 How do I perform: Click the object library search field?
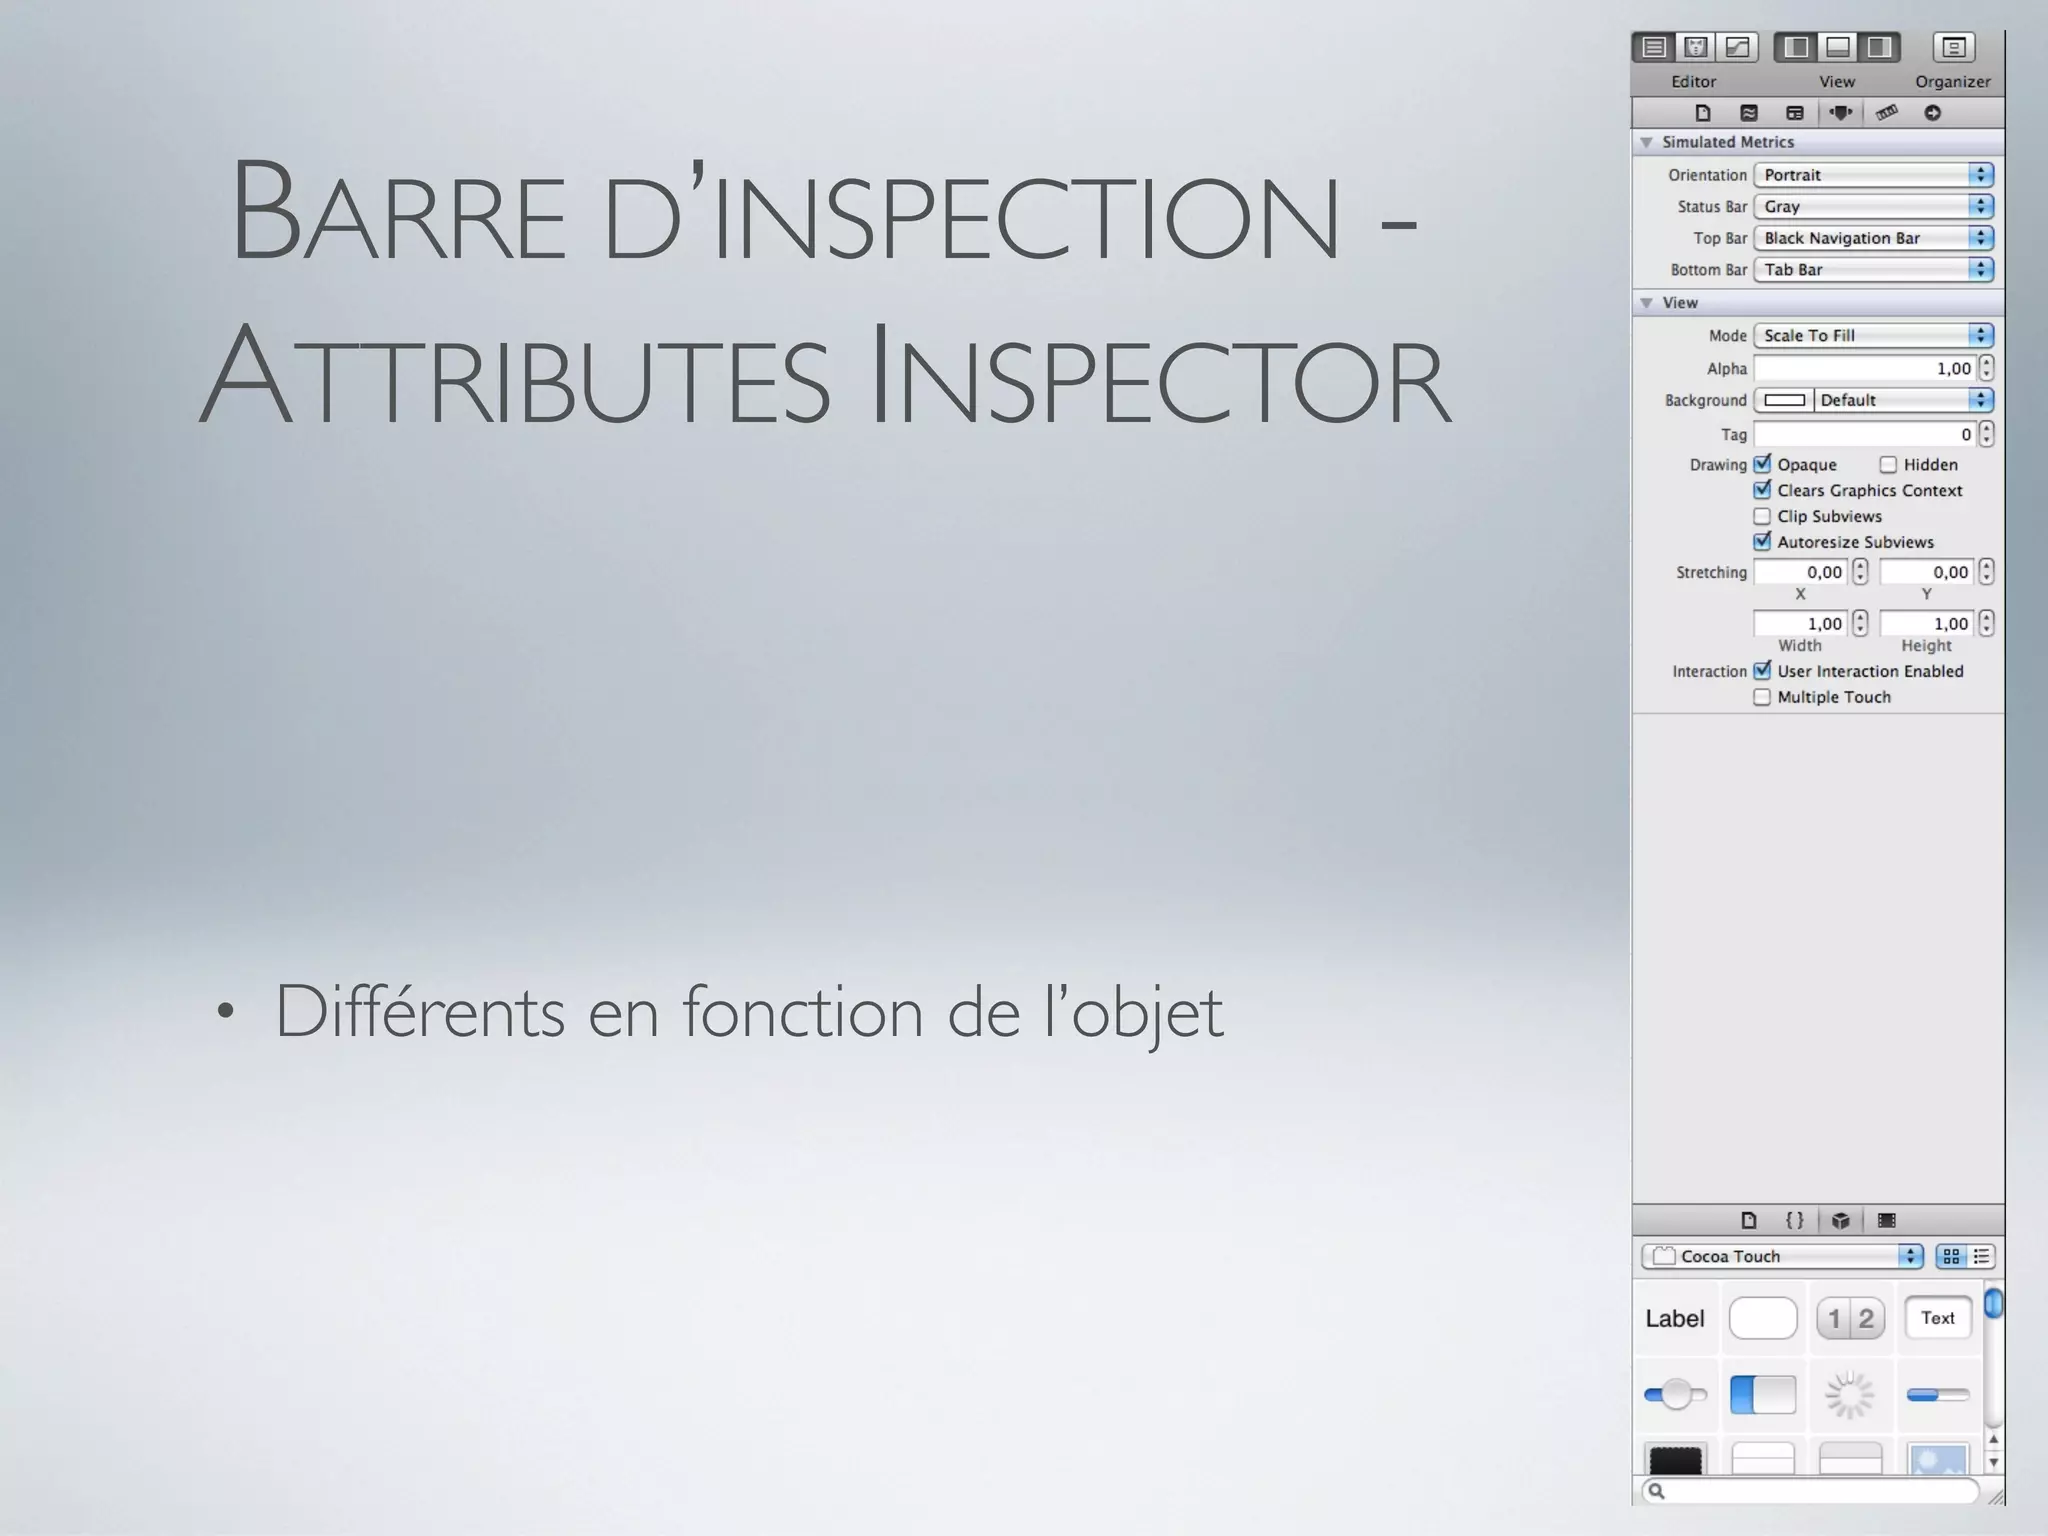(x=1811, y=1491)
